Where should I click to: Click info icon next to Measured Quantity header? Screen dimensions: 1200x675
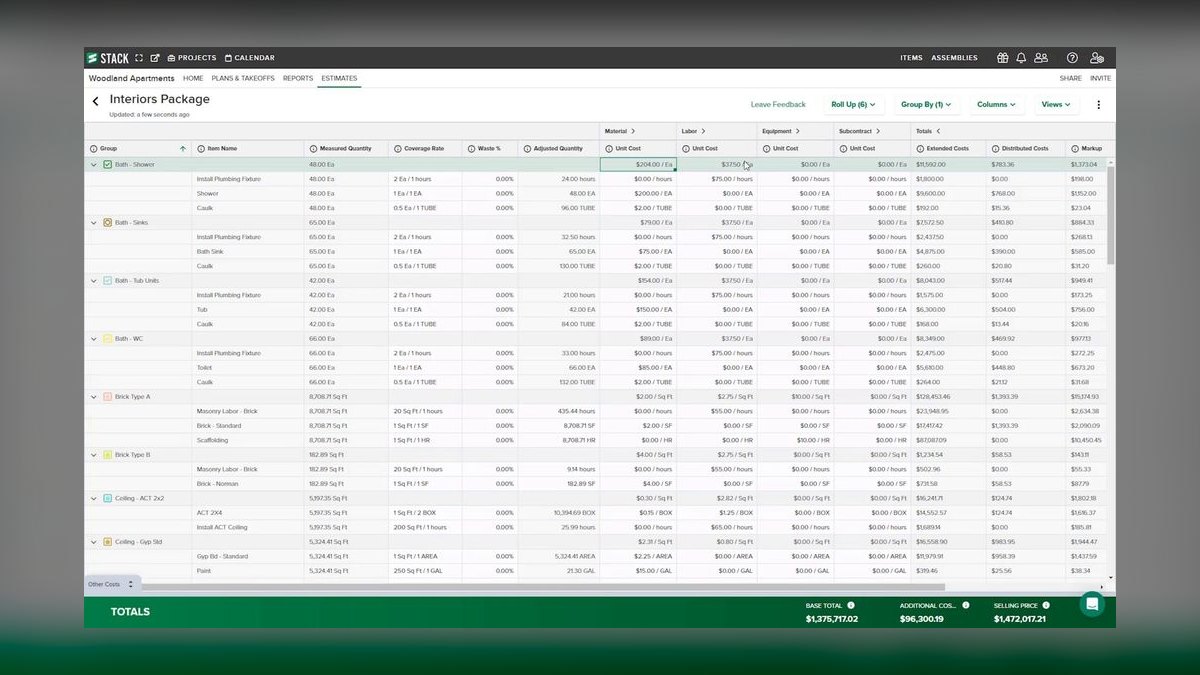[x=313, y=148]
